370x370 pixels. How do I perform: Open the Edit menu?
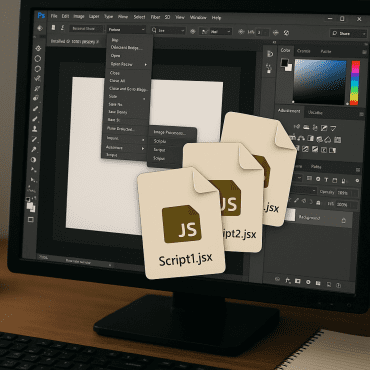pos(65,16)
